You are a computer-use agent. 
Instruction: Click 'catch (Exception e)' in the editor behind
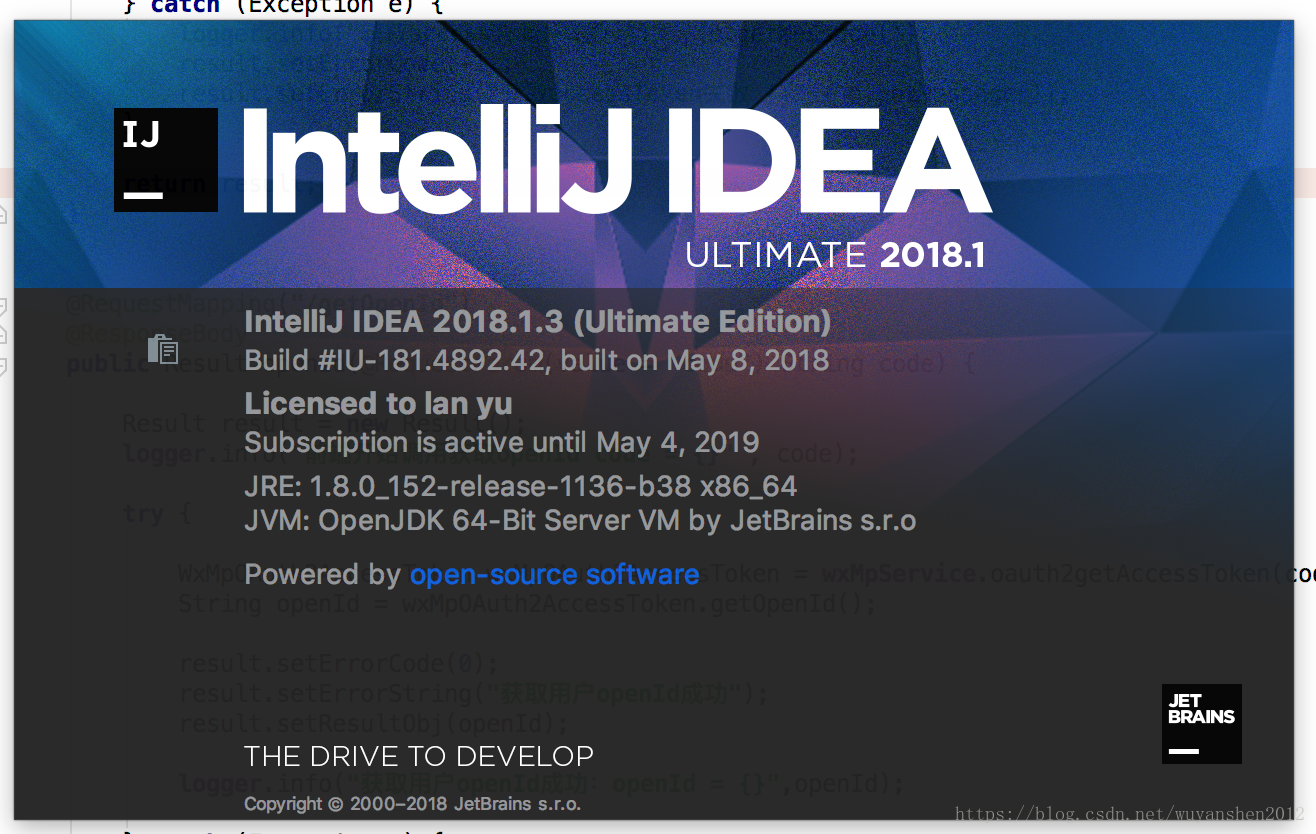pos(284,7)
